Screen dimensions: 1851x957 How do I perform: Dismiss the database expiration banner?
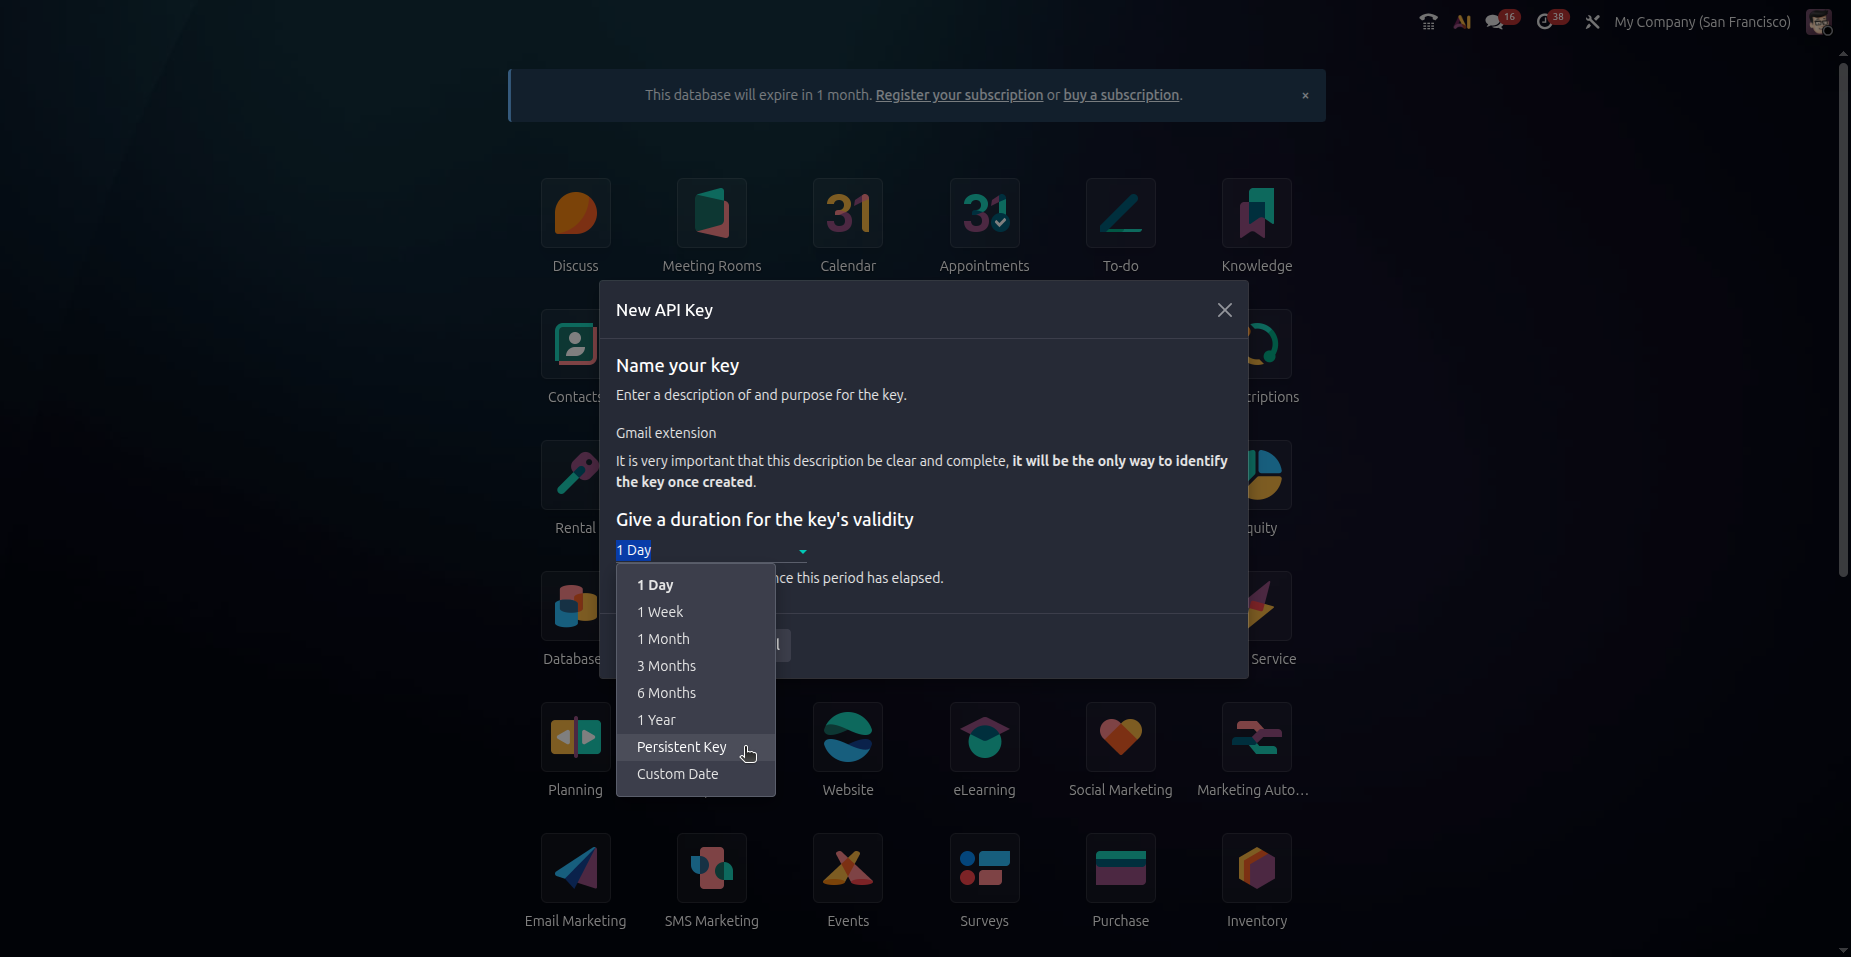click(1305, 96)
